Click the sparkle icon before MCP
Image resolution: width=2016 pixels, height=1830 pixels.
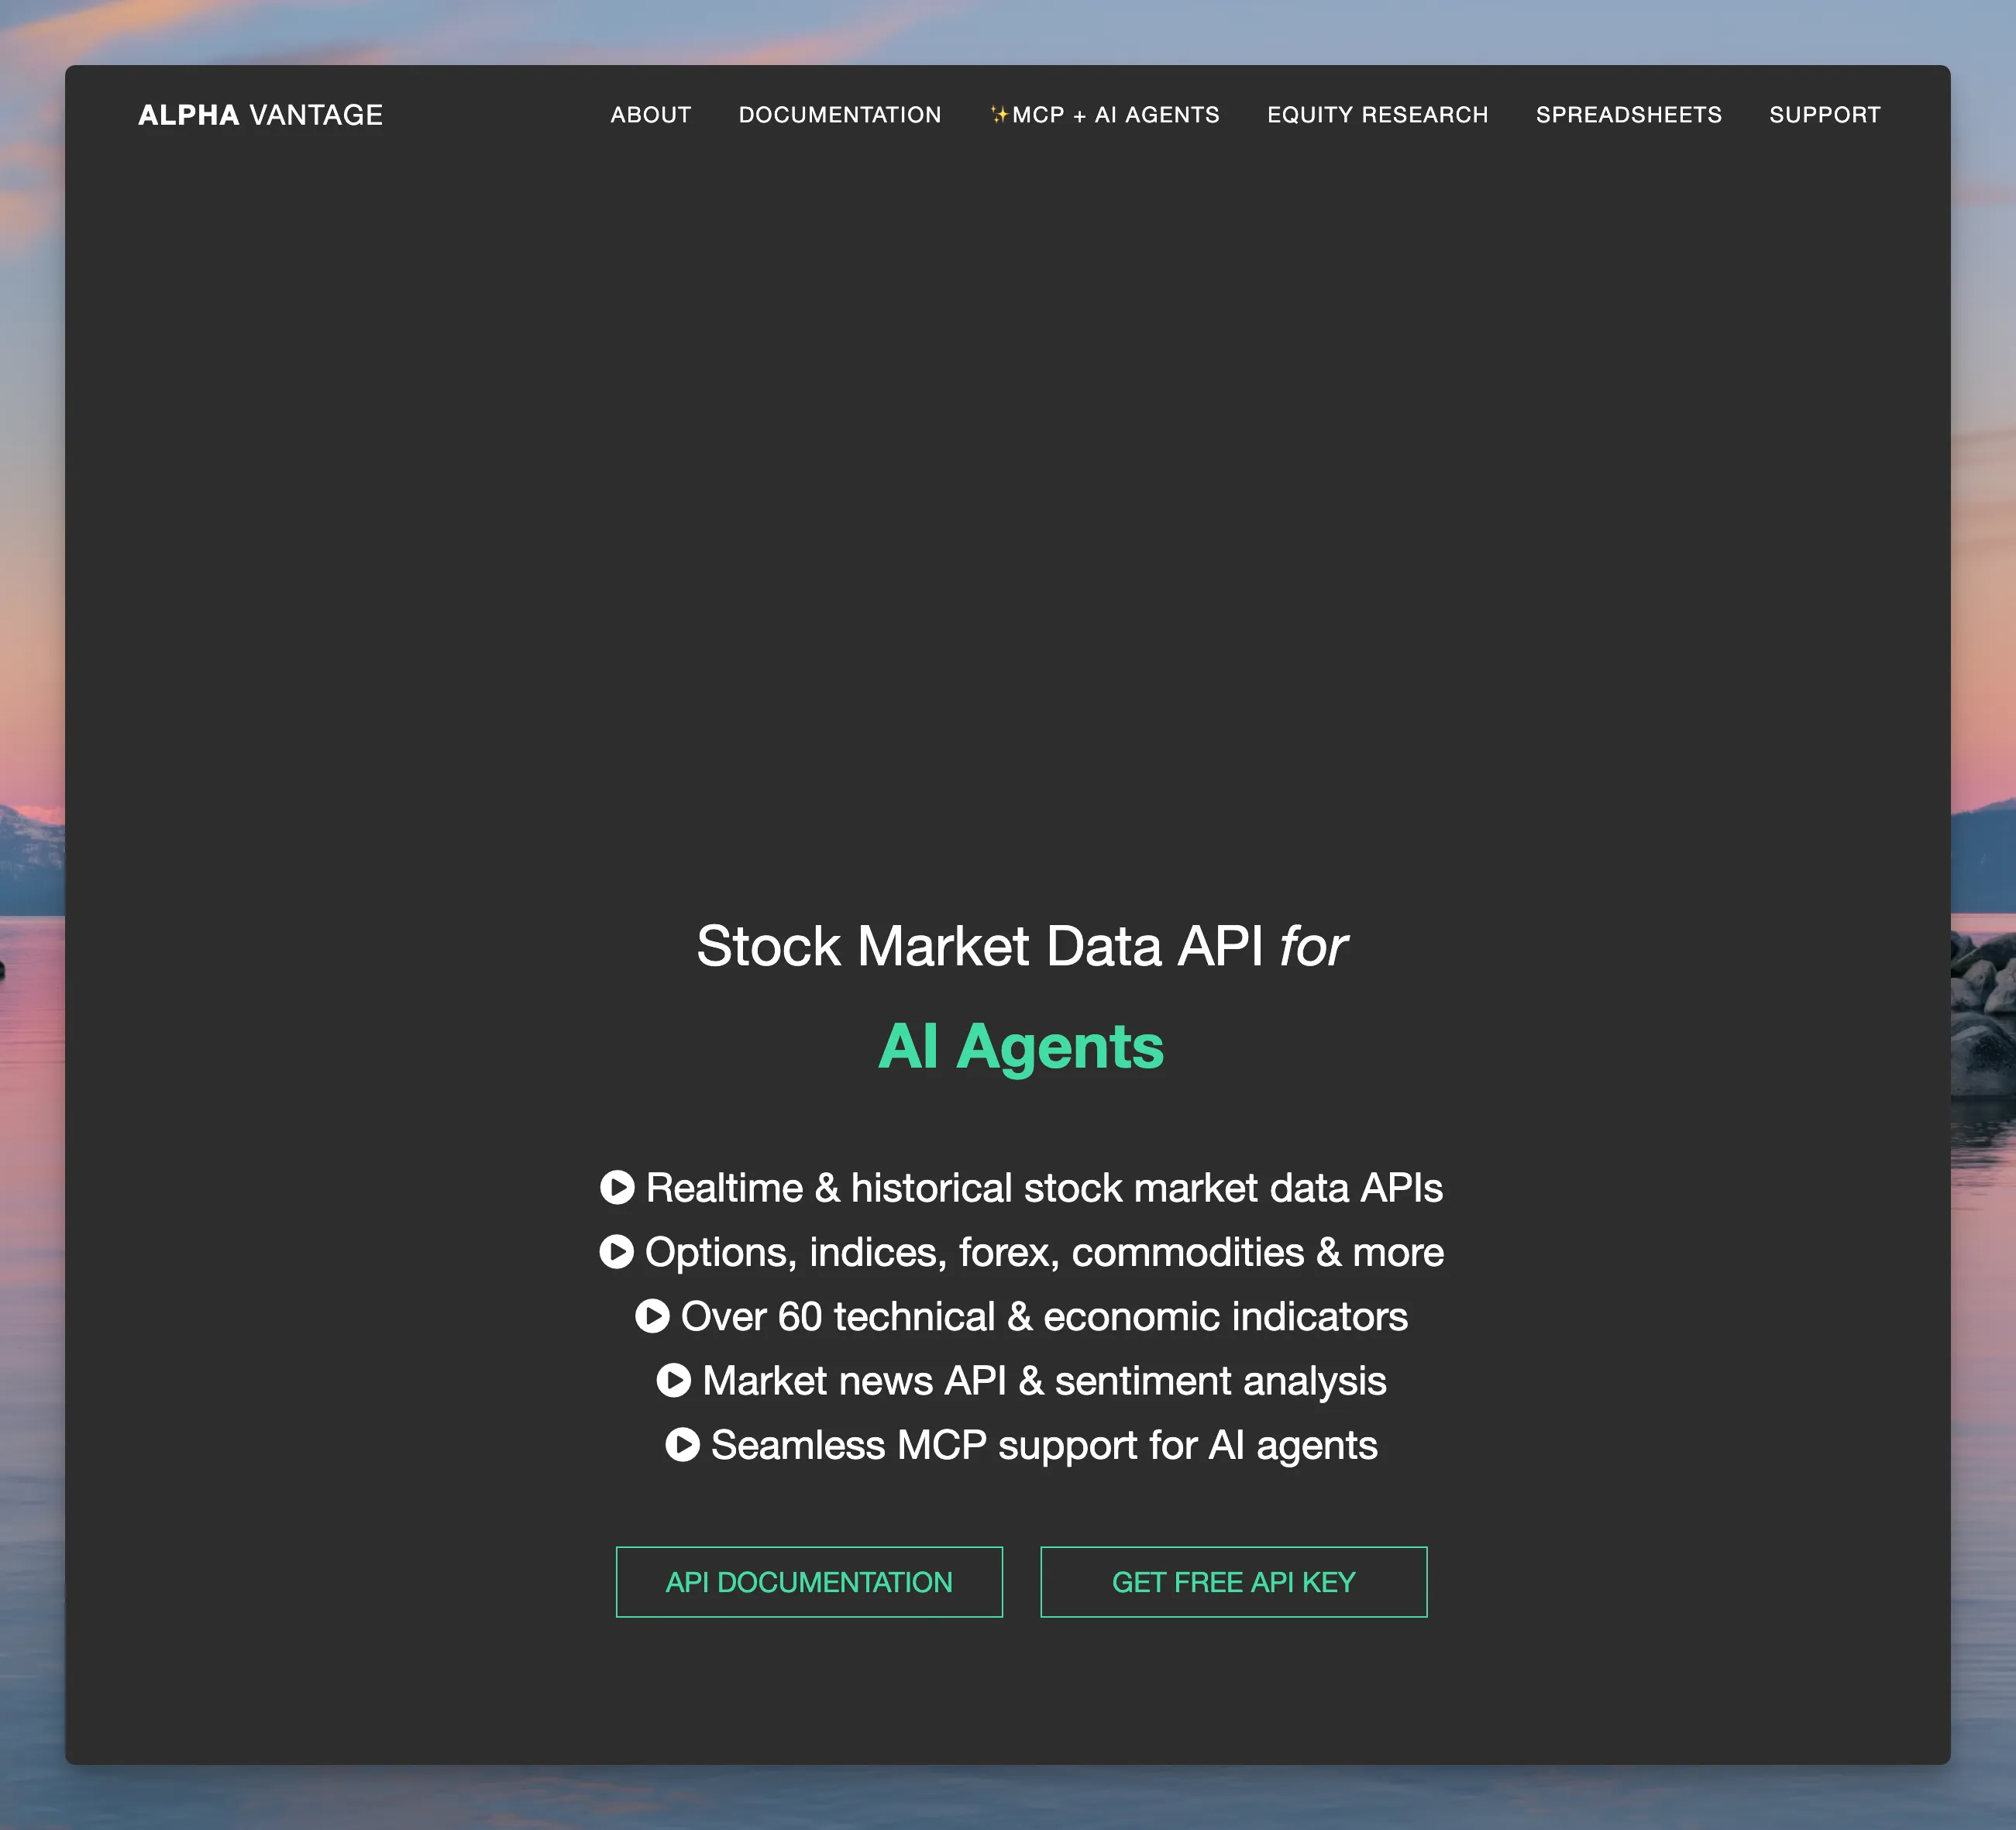tap(999, 114)
